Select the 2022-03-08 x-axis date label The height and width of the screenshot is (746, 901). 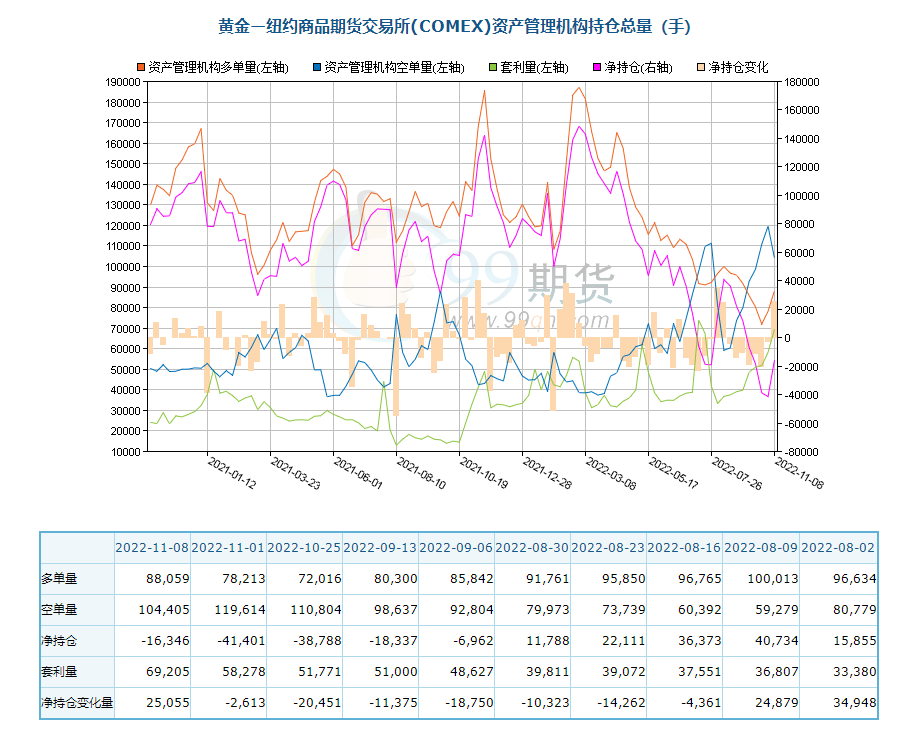610,473
